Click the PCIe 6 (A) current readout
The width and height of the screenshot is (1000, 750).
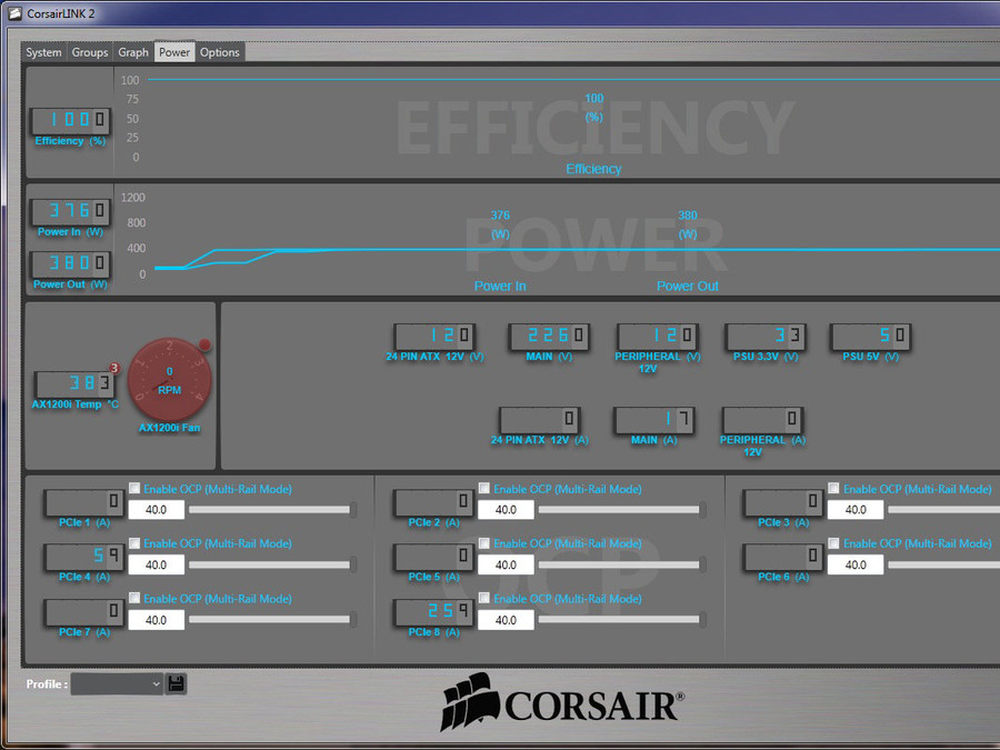pos(783,557)
